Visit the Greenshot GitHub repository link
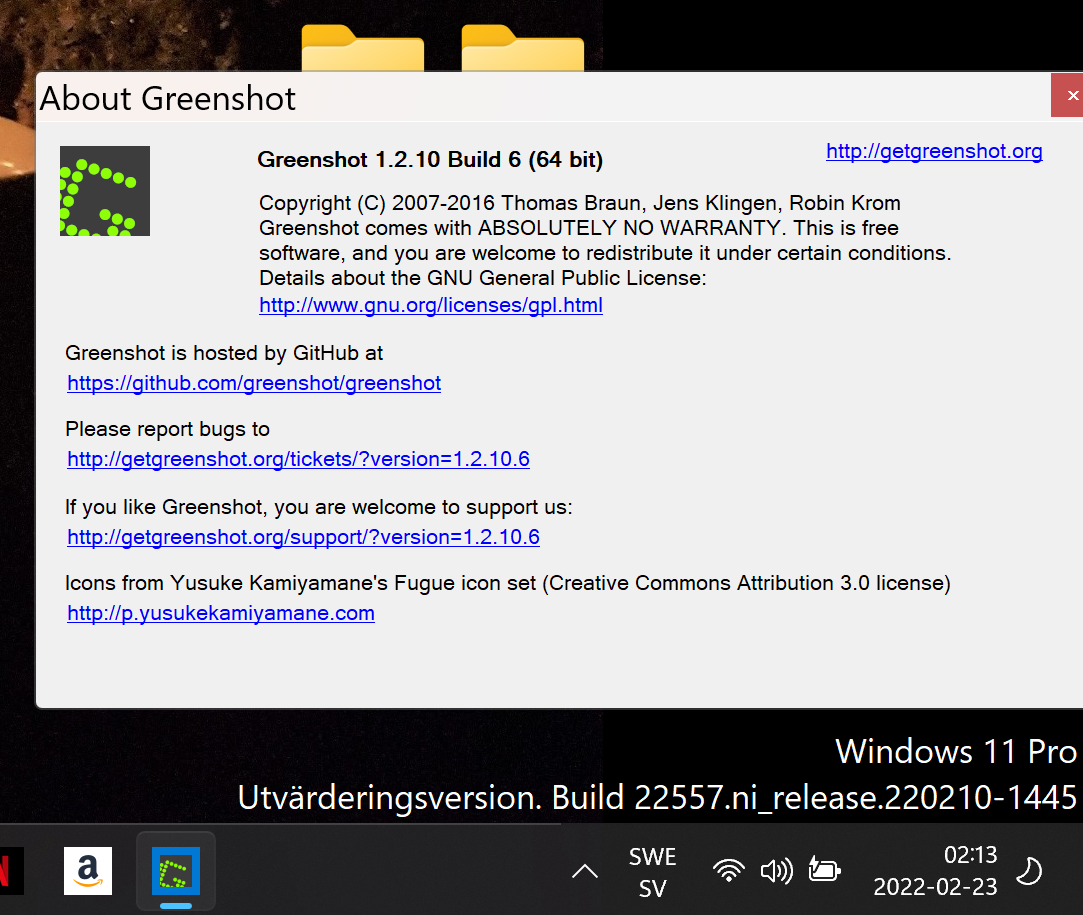Screen dimensions: 1083x915 [x=253, y=383]
